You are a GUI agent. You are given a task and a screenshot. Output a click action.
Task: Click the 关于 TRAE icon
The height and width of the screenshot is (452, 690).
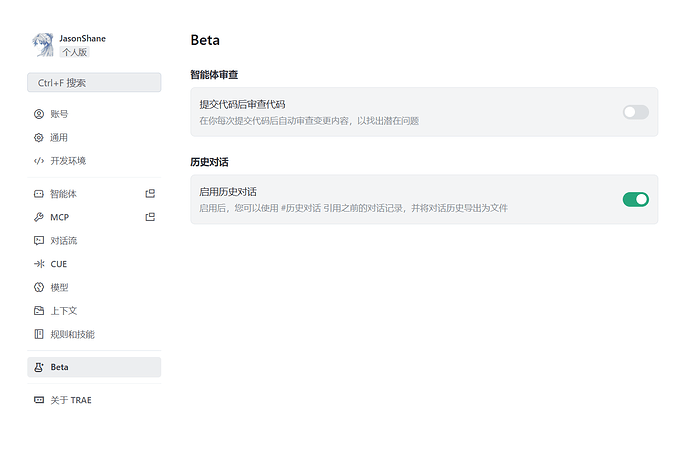[39, 400]
